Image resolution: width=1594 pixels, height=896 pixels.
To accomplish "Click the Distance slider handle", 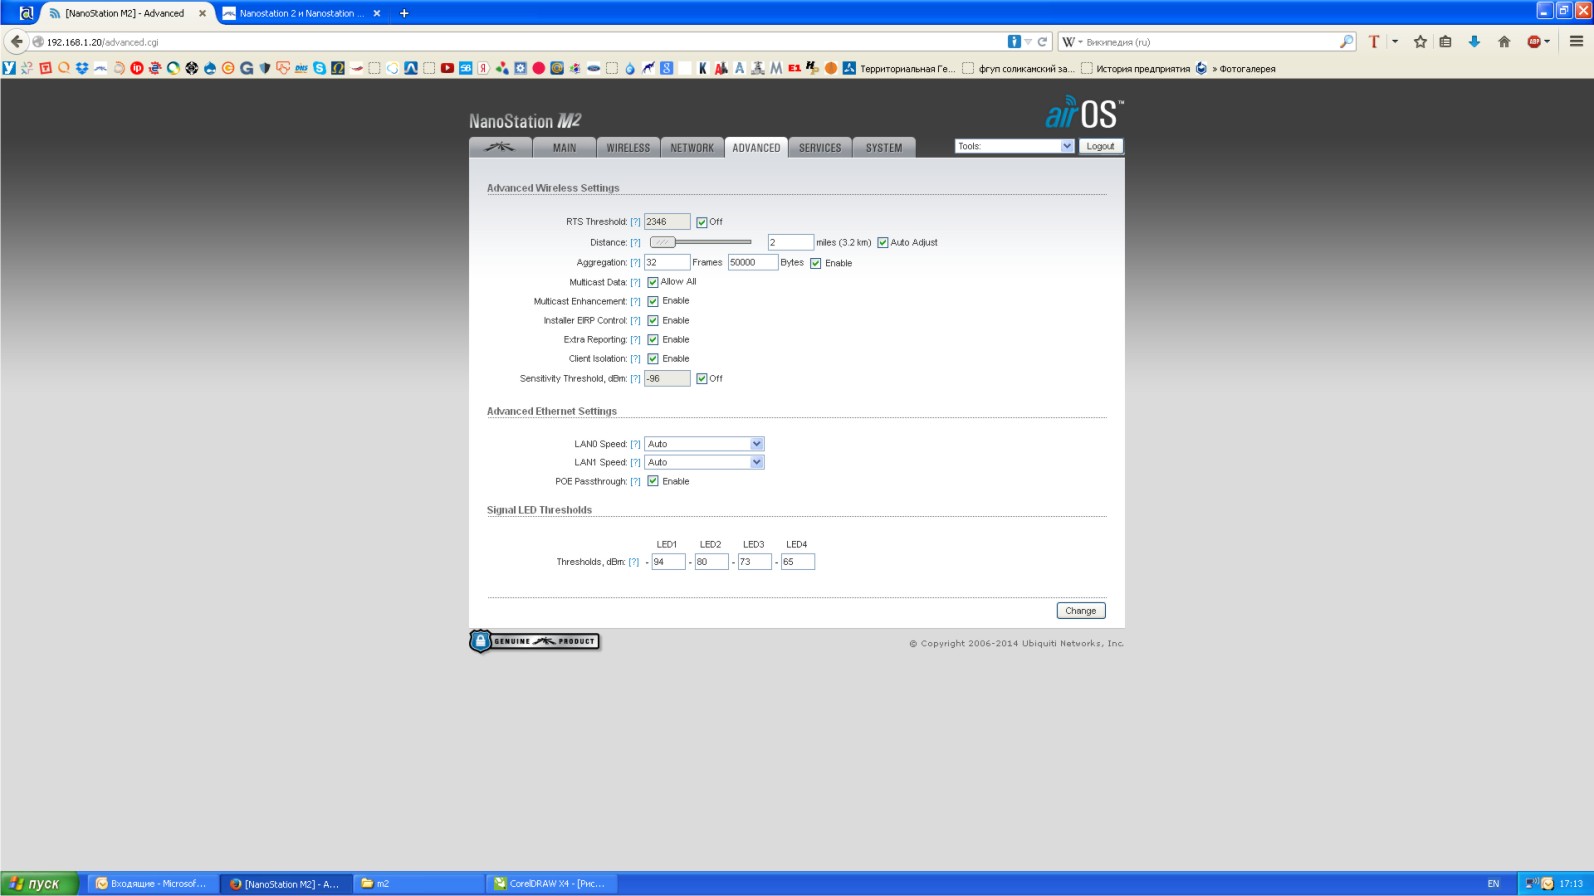I will coord(662,242).
